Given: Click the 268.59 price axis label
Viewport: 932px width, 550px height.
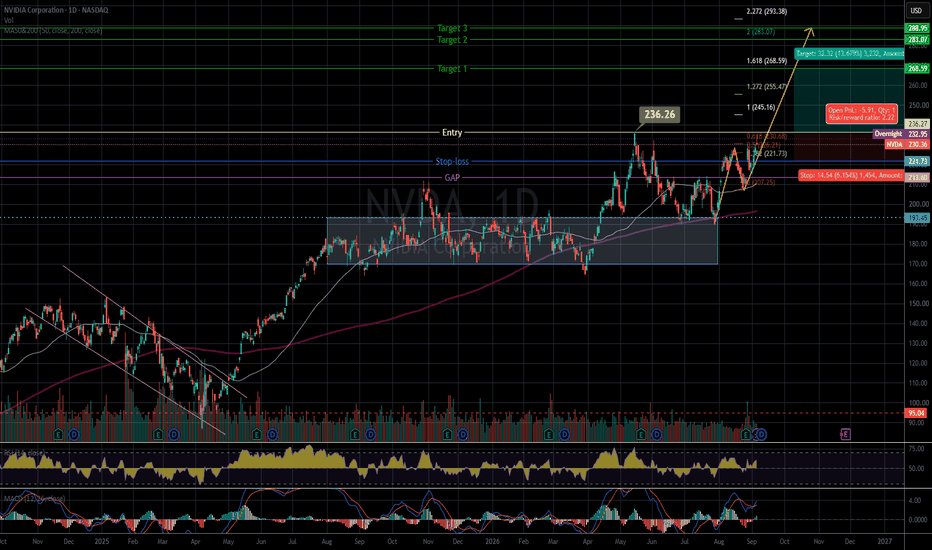Looking at the screenshot, I should pos(917,69).
